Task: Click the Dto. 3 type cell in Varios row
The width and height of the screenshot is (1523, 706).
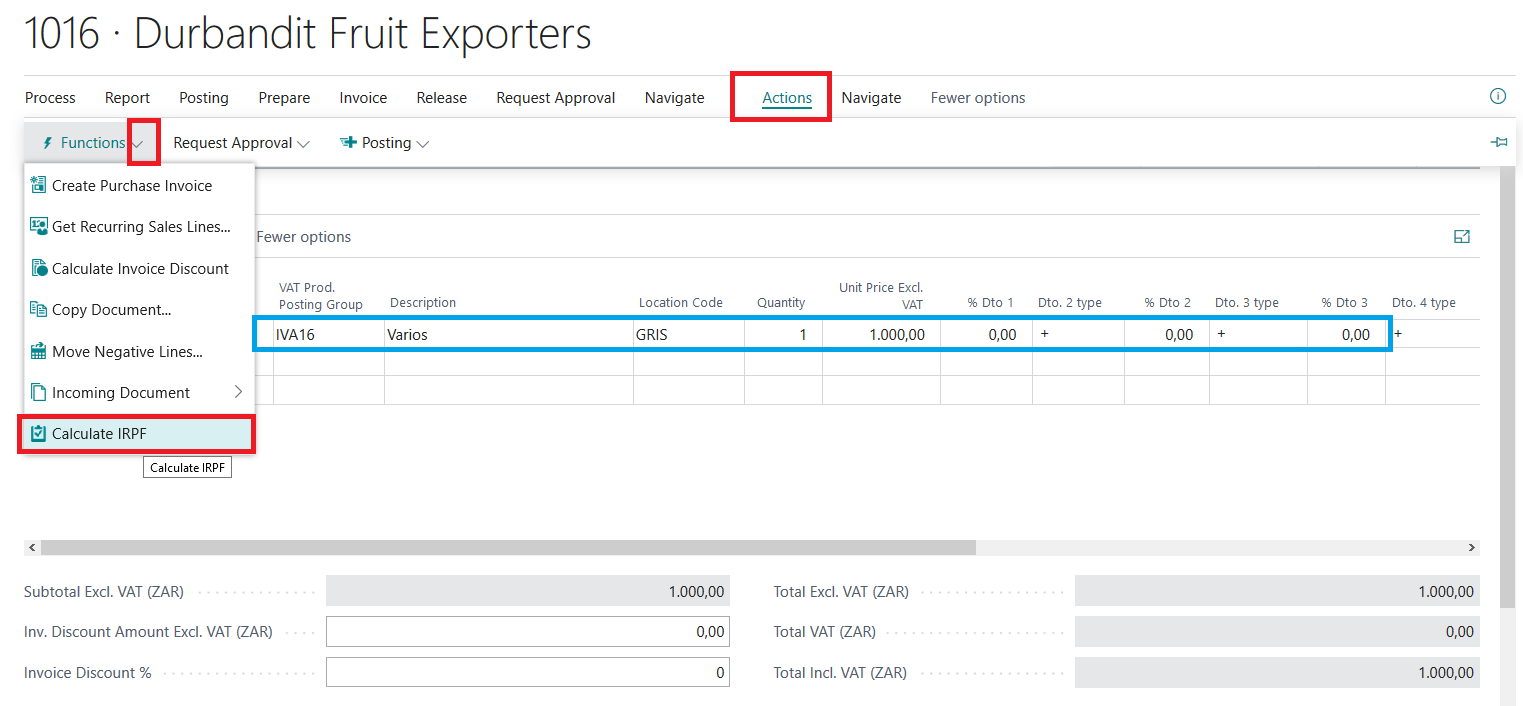Action: pyautogui.click(x=1259, y=335)
